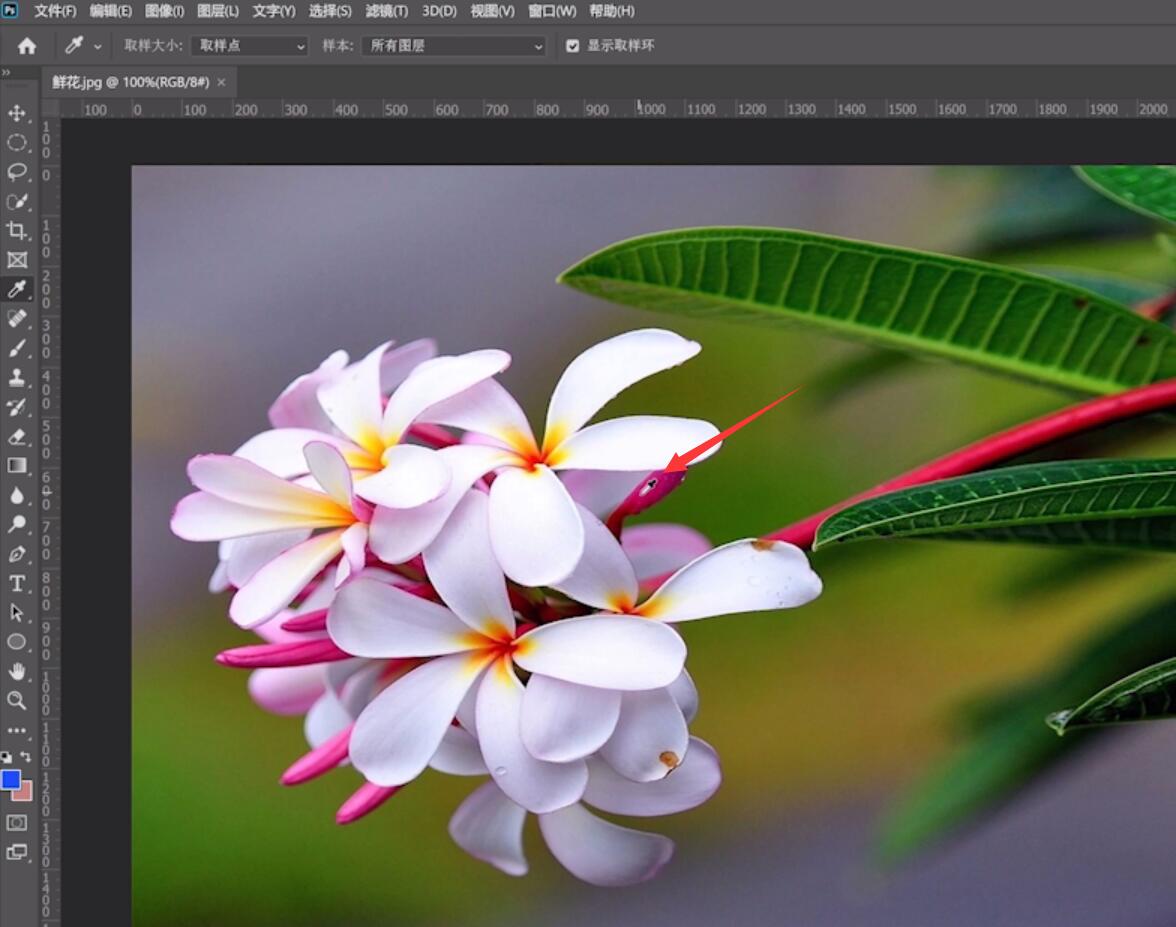Select the Brush tool
Screen dimensions: 1176x927
pos(16,348)
